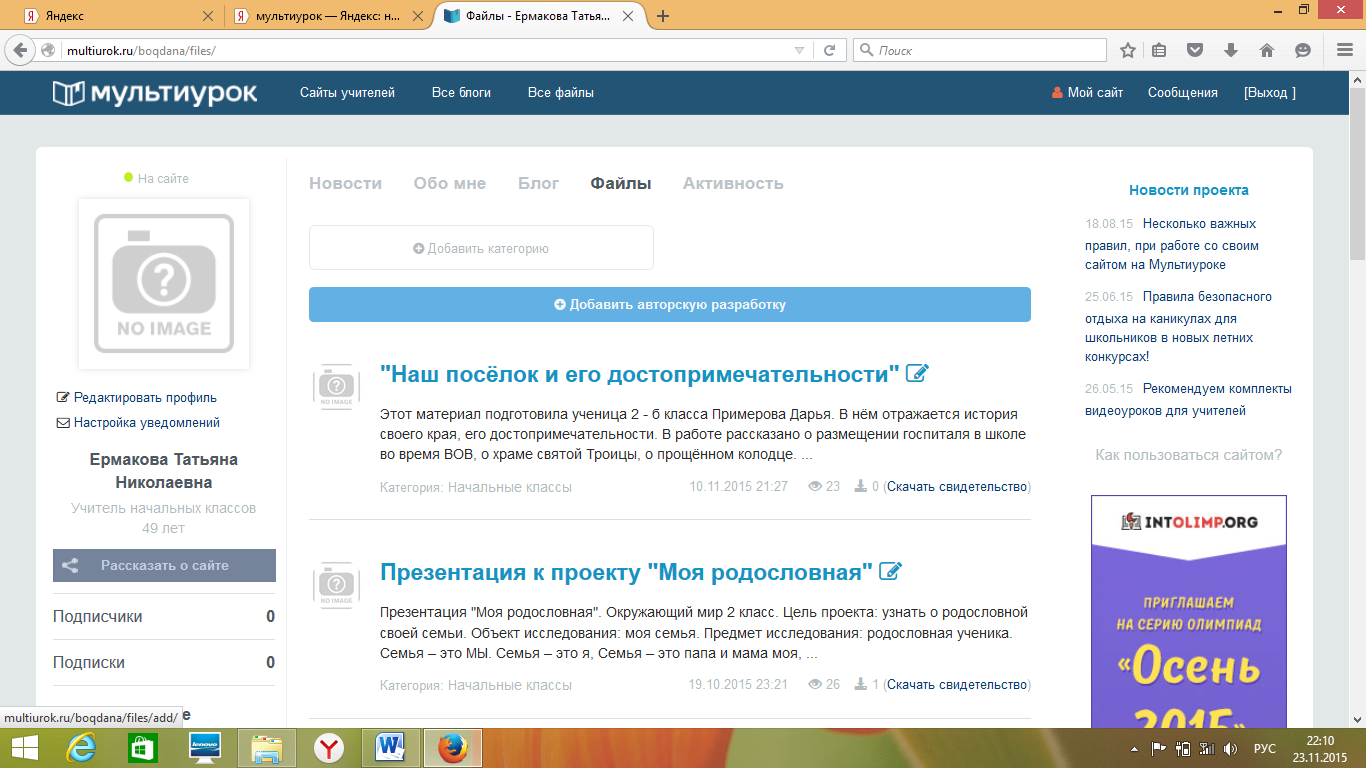Click the volume speaker tray icon
This screenshot has width=1366, height=768.
point(1231,749)
